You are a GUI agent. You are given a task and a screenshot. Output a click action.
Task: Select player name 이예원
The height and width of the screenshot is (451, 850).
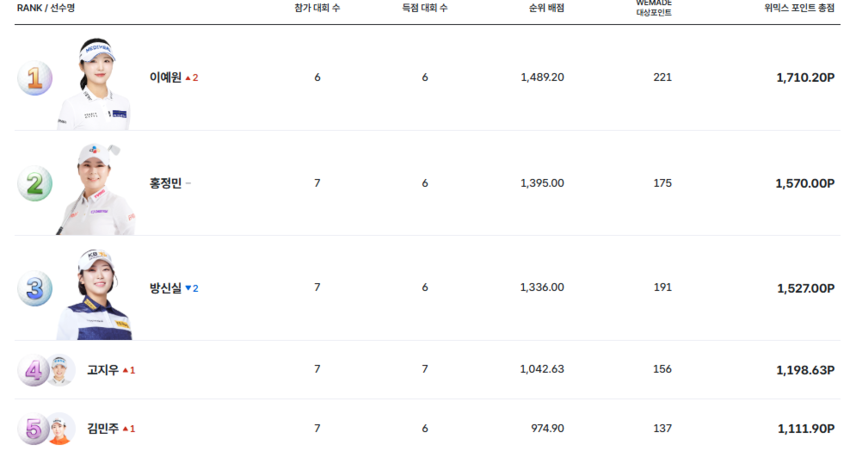[x=165, y=78]
